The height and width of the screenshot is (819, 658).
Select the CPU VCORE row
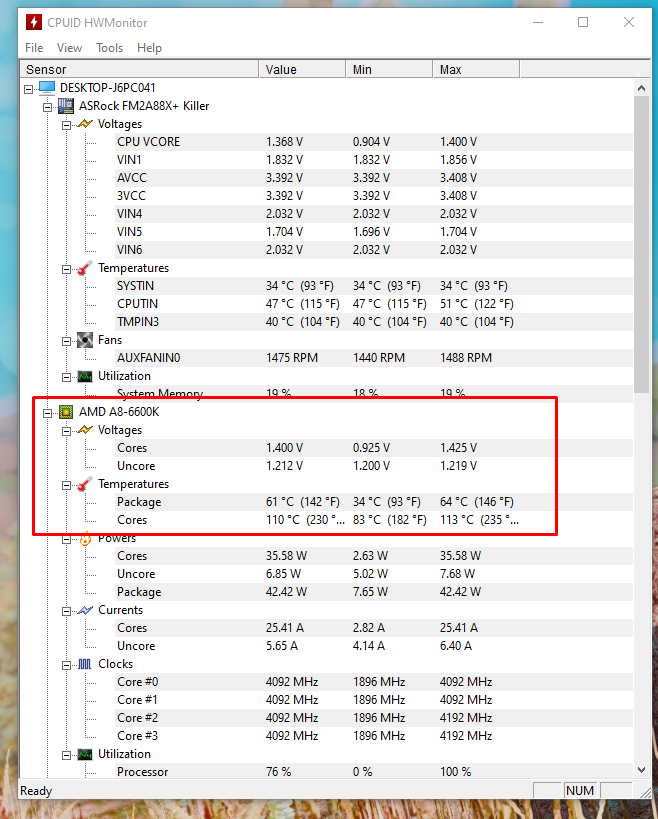(x=374, y=142)
